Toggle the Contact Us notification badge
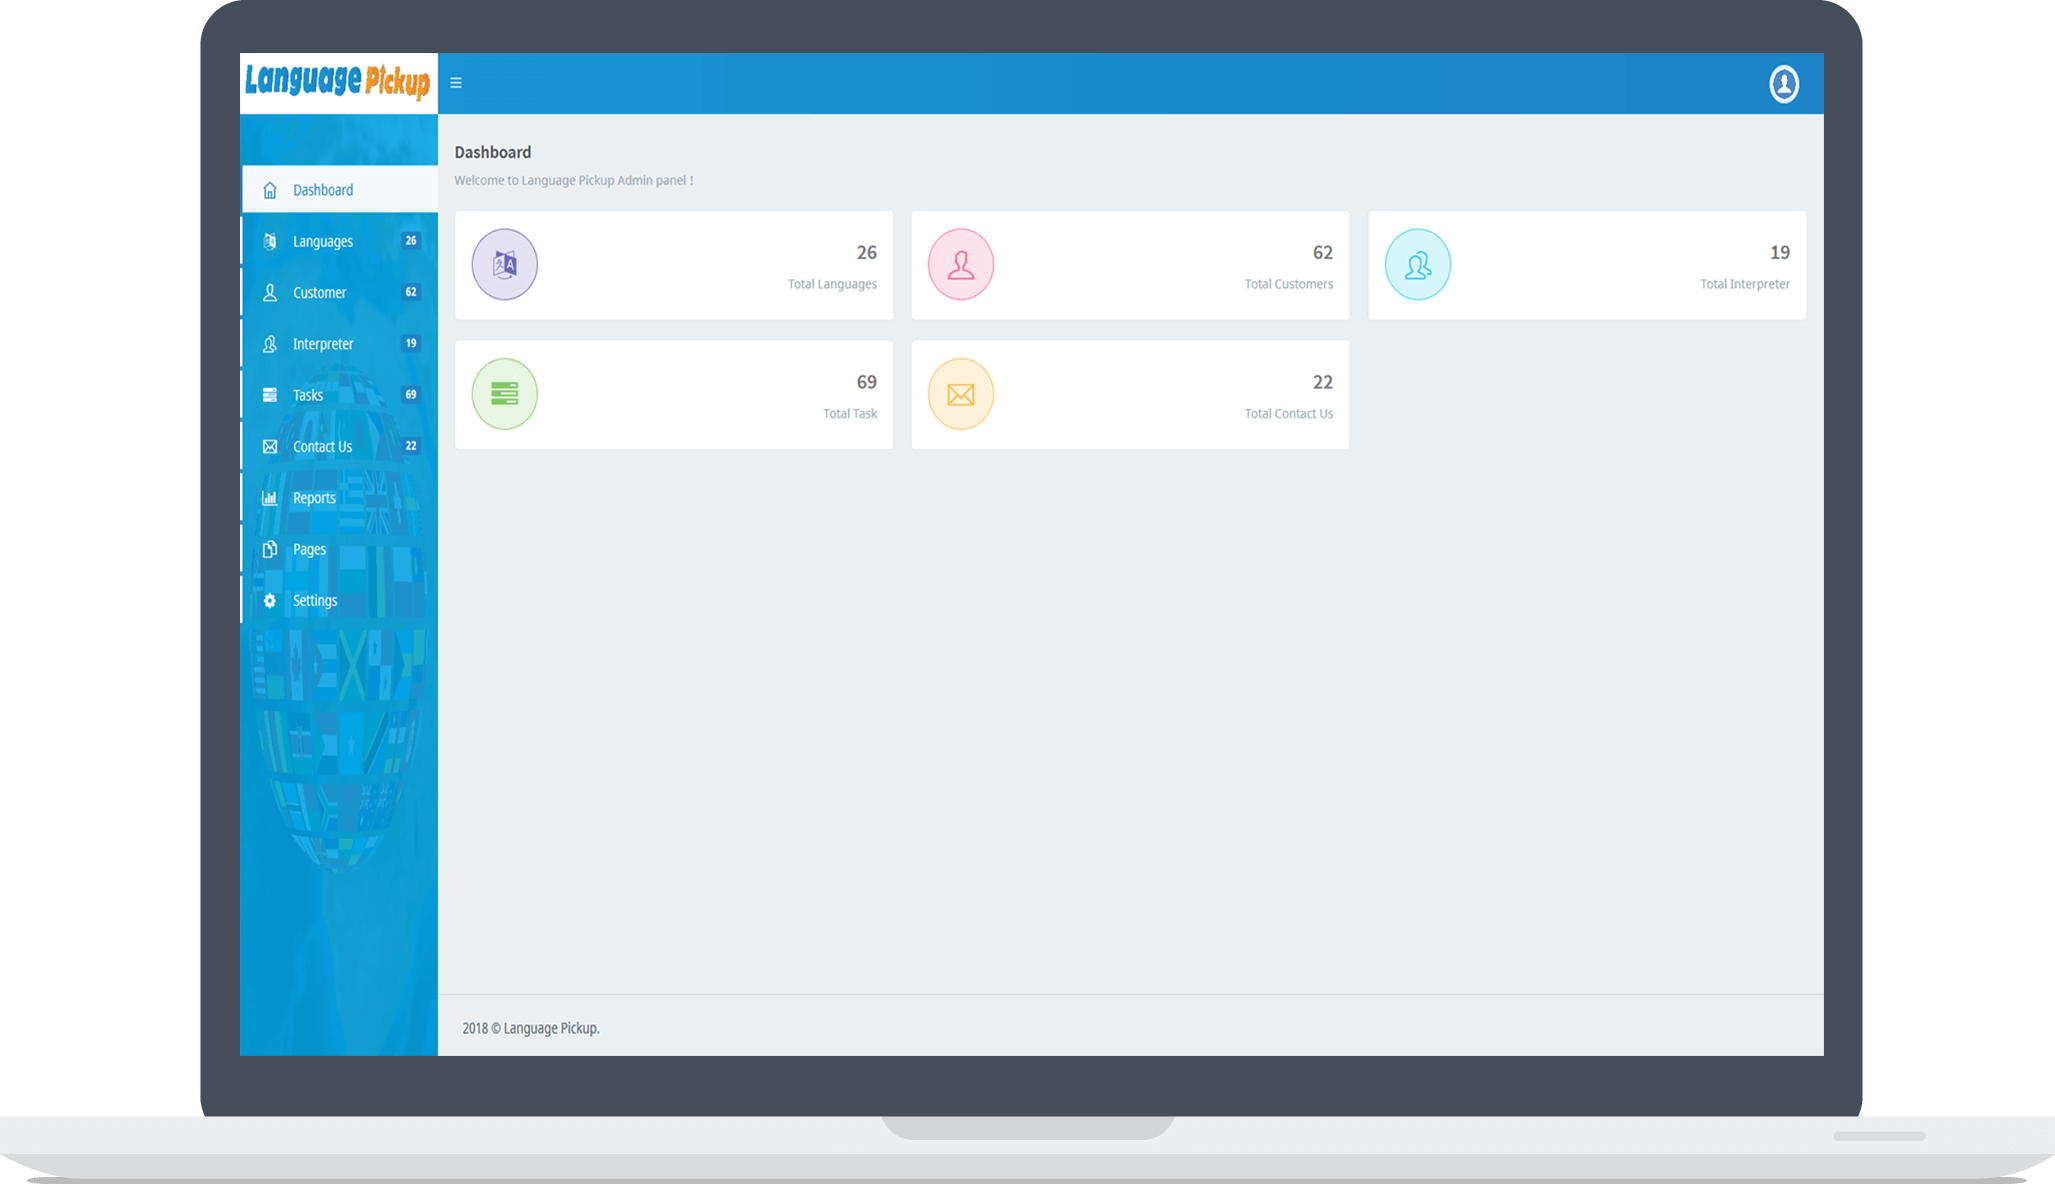This screenshot has width=2055, height=1184. coord(411,445)
